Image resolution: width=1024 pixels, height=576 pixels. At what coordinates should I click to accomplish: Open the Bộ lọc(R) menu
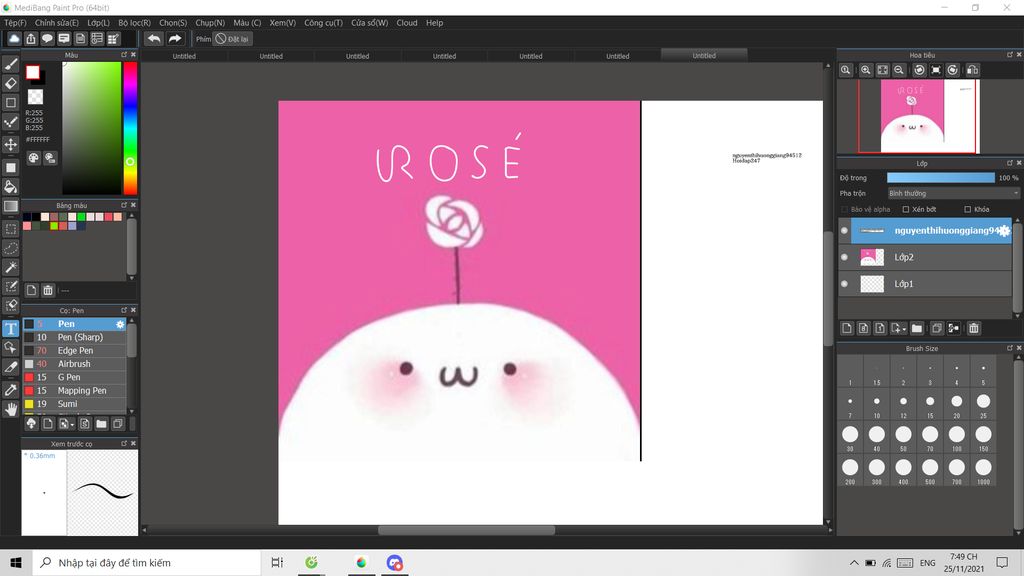tap(134, 23)
